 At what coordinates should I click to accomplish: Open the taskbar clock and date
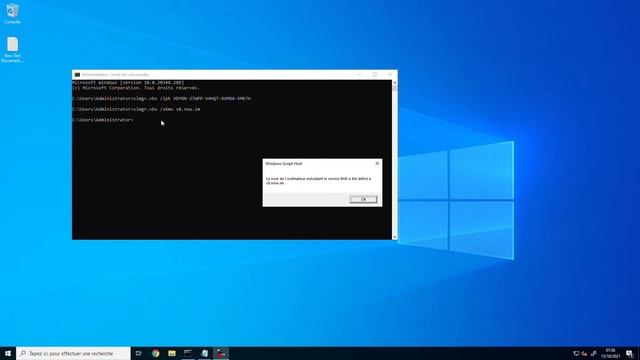611,353
